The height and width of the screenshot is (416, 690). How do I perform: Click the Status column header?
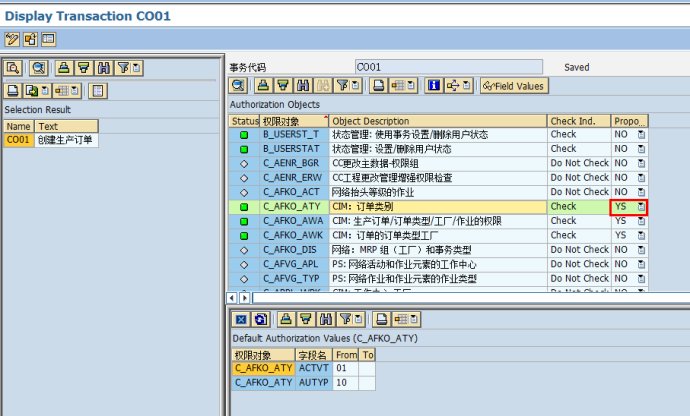point(245,121)
